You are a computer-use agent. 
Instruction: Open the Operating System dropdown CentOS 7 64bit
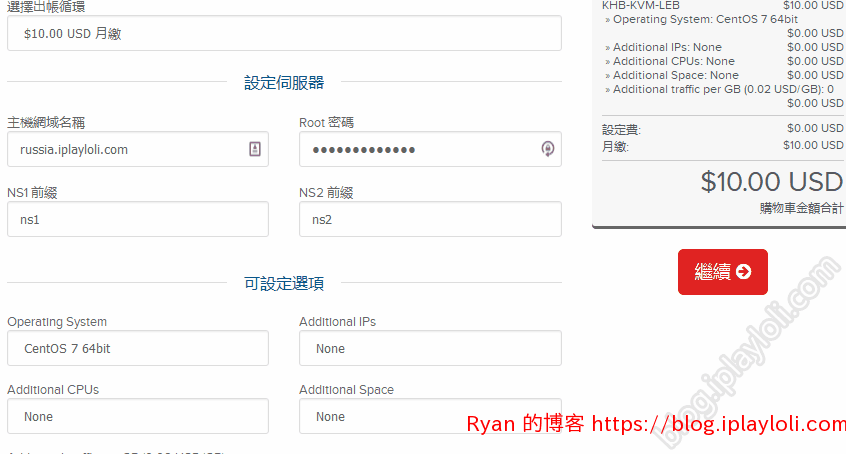[x=138, y=348]
